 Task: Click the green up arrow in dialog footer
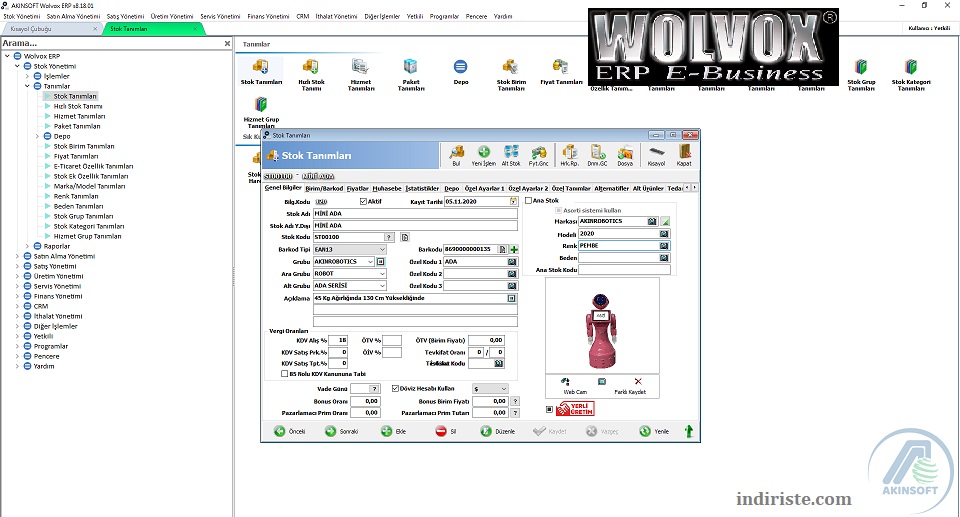click(x=688, y=431)
